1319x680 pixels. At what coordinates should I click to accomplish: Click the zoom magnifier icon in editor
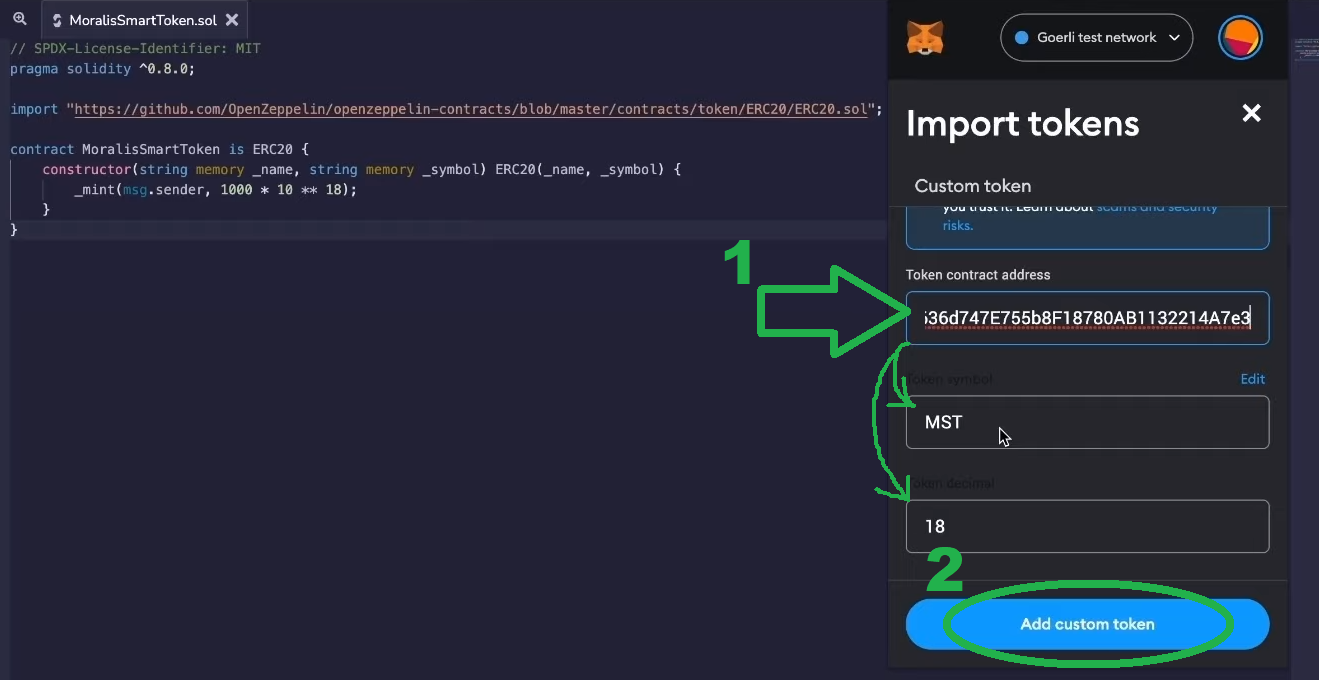[x=19, y=19]
